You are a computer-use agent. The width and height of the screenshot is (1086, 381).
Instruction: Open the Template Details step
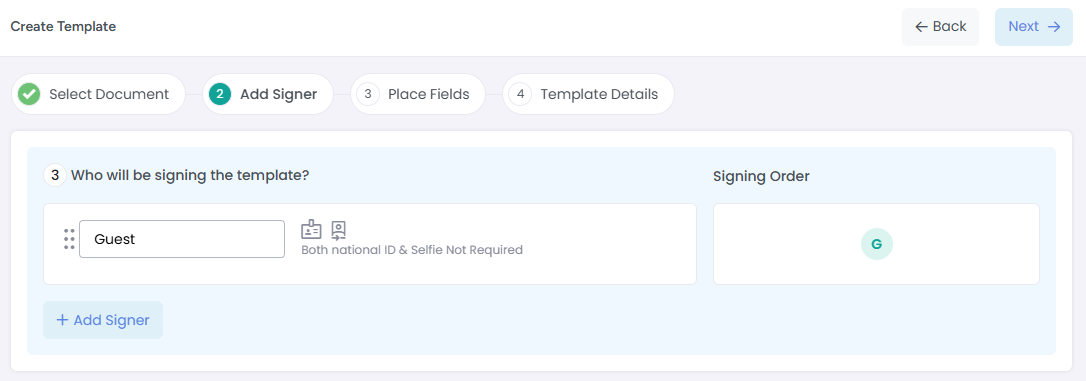tap(588, 94)
